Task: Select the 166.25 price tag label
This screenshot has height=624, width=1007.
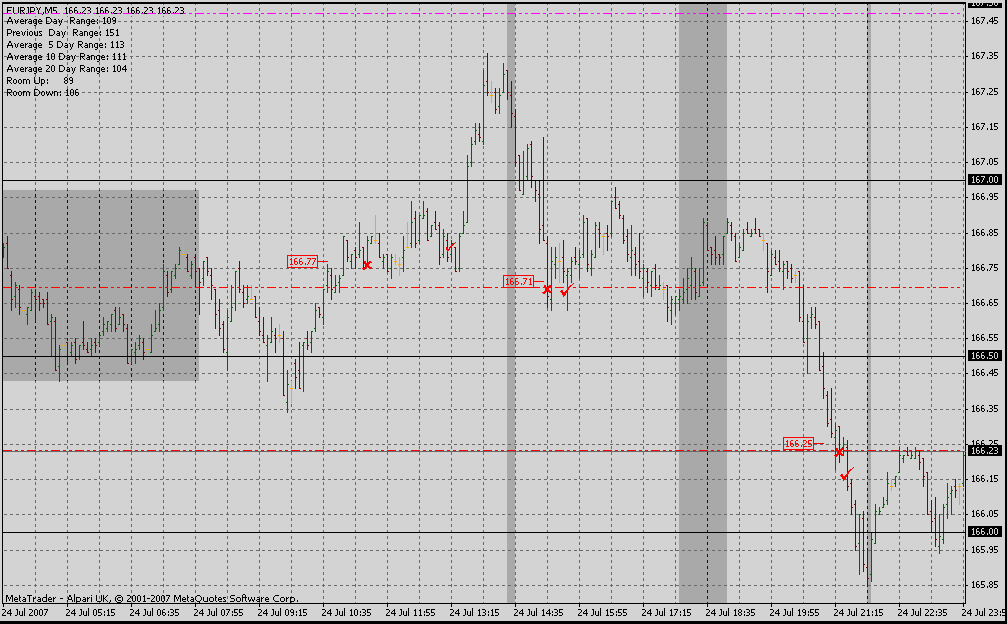Action: pyautogui.click(x=798, y=444)
